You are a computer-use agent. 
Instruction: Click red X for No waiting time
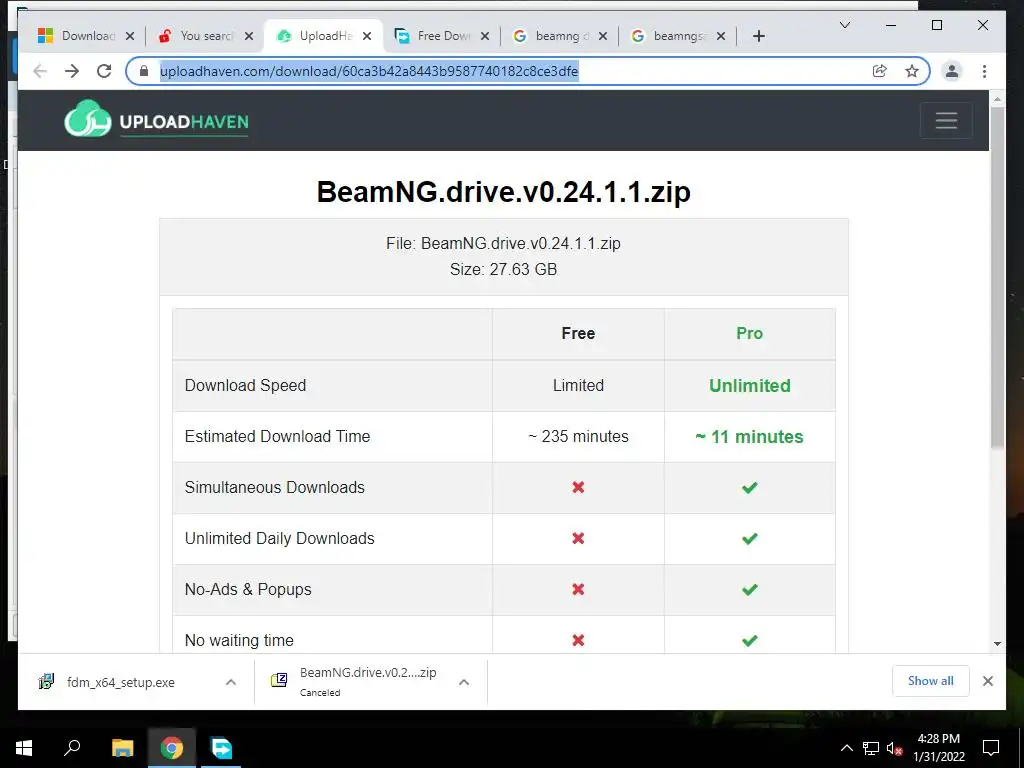pos(578,640)
